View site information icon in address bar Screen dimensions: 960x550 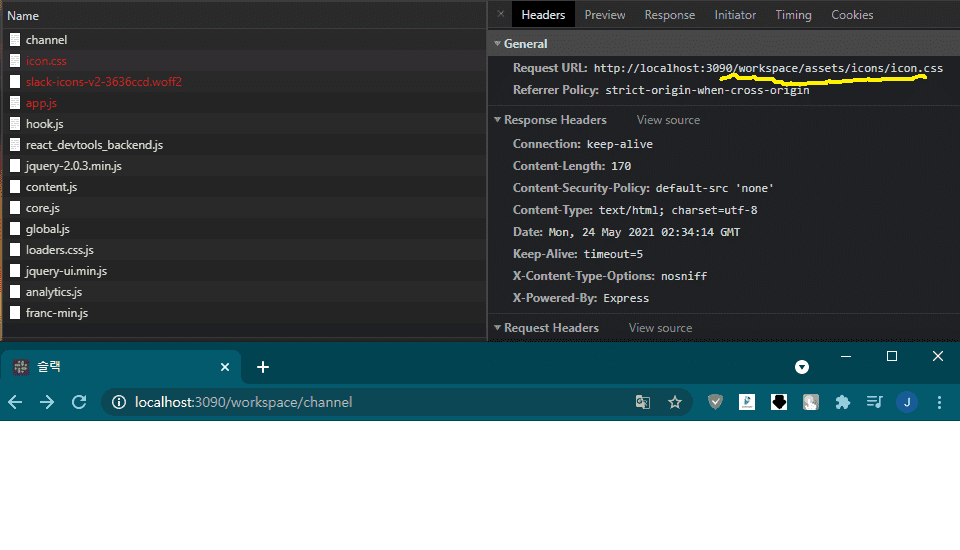119,402
